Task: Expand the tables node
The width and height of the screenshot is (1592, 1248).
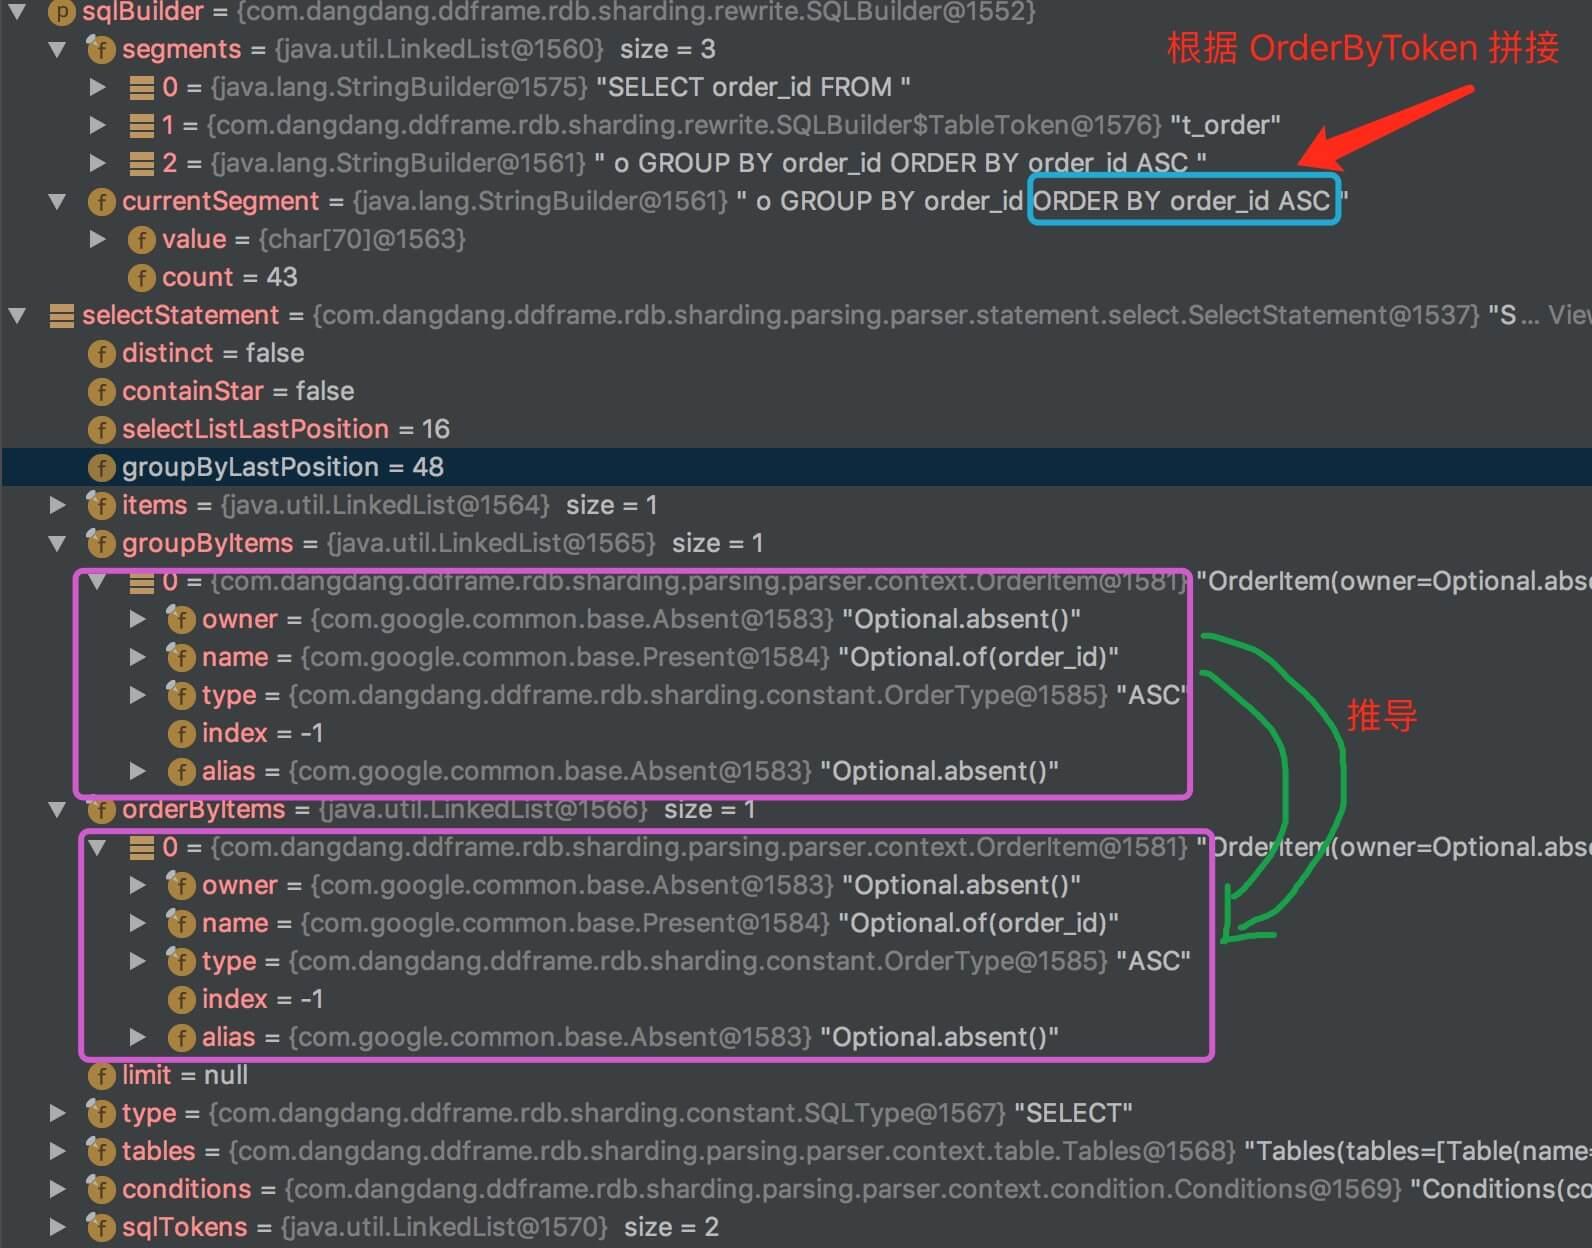Action: (x=57, y=1151)
